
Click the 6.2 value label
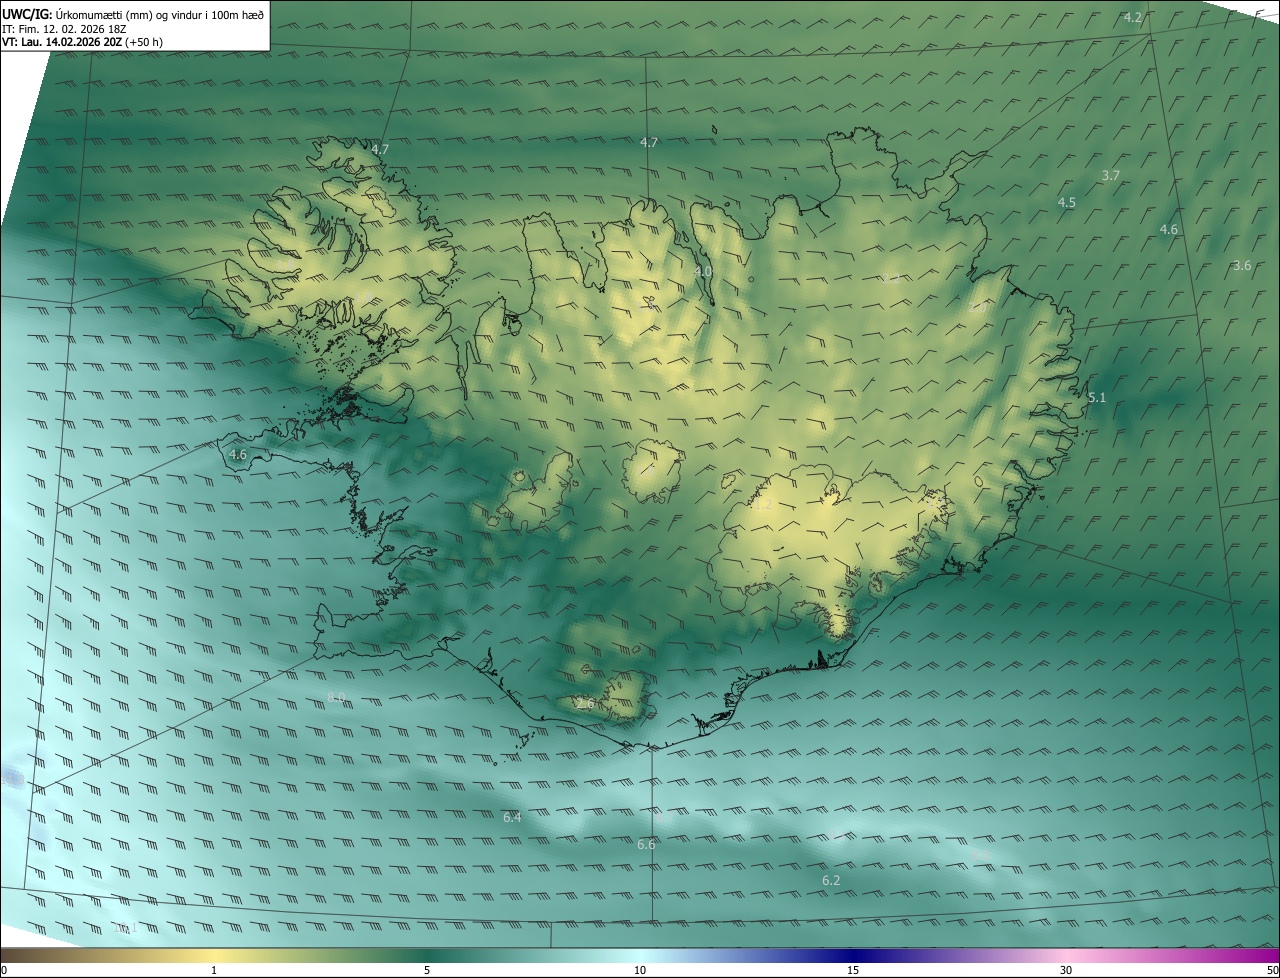tap(831, 880)
